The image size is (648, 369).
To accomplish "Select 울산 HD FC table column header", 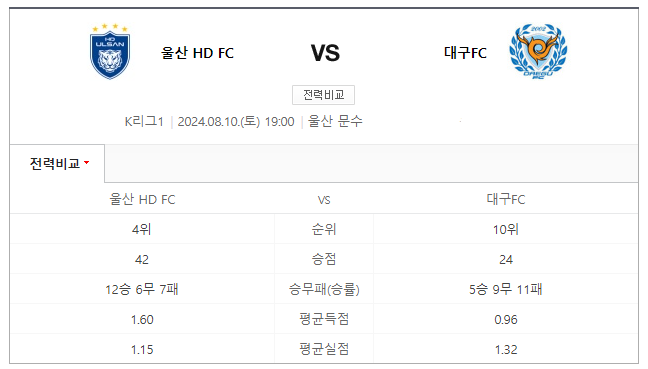I will [x=142, y=200].
